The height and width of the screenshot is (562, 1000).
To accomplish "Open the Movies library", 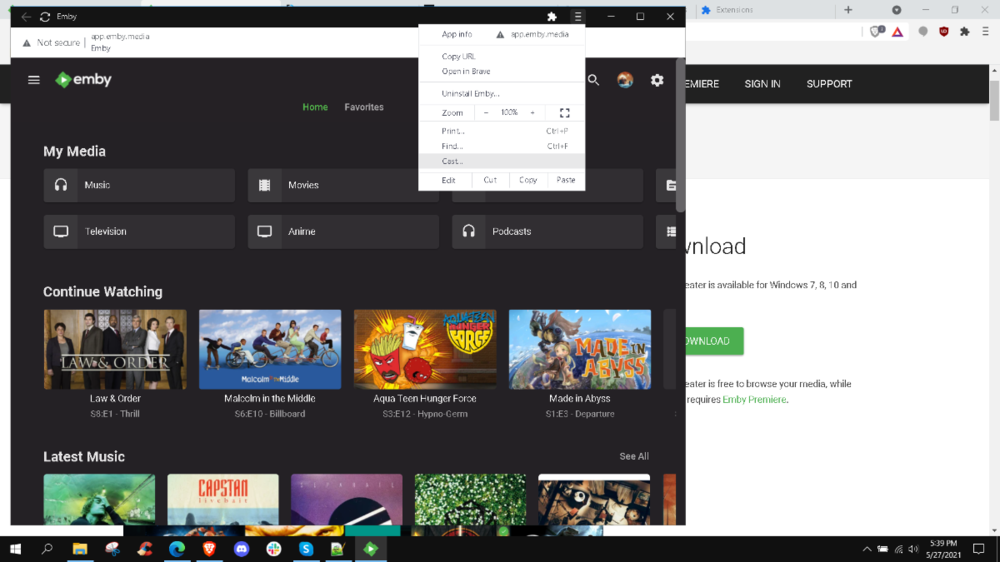I will pos(343,185).
